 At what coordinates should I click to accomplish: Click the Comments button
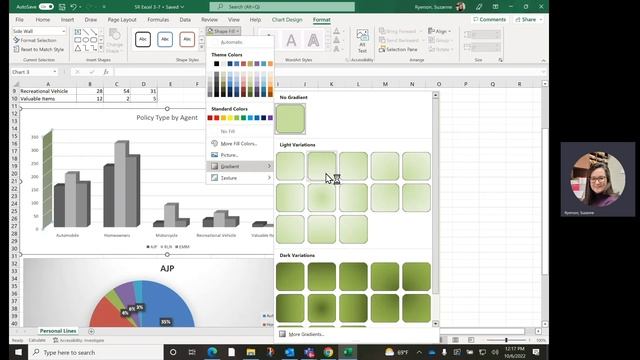click(489, 20)
